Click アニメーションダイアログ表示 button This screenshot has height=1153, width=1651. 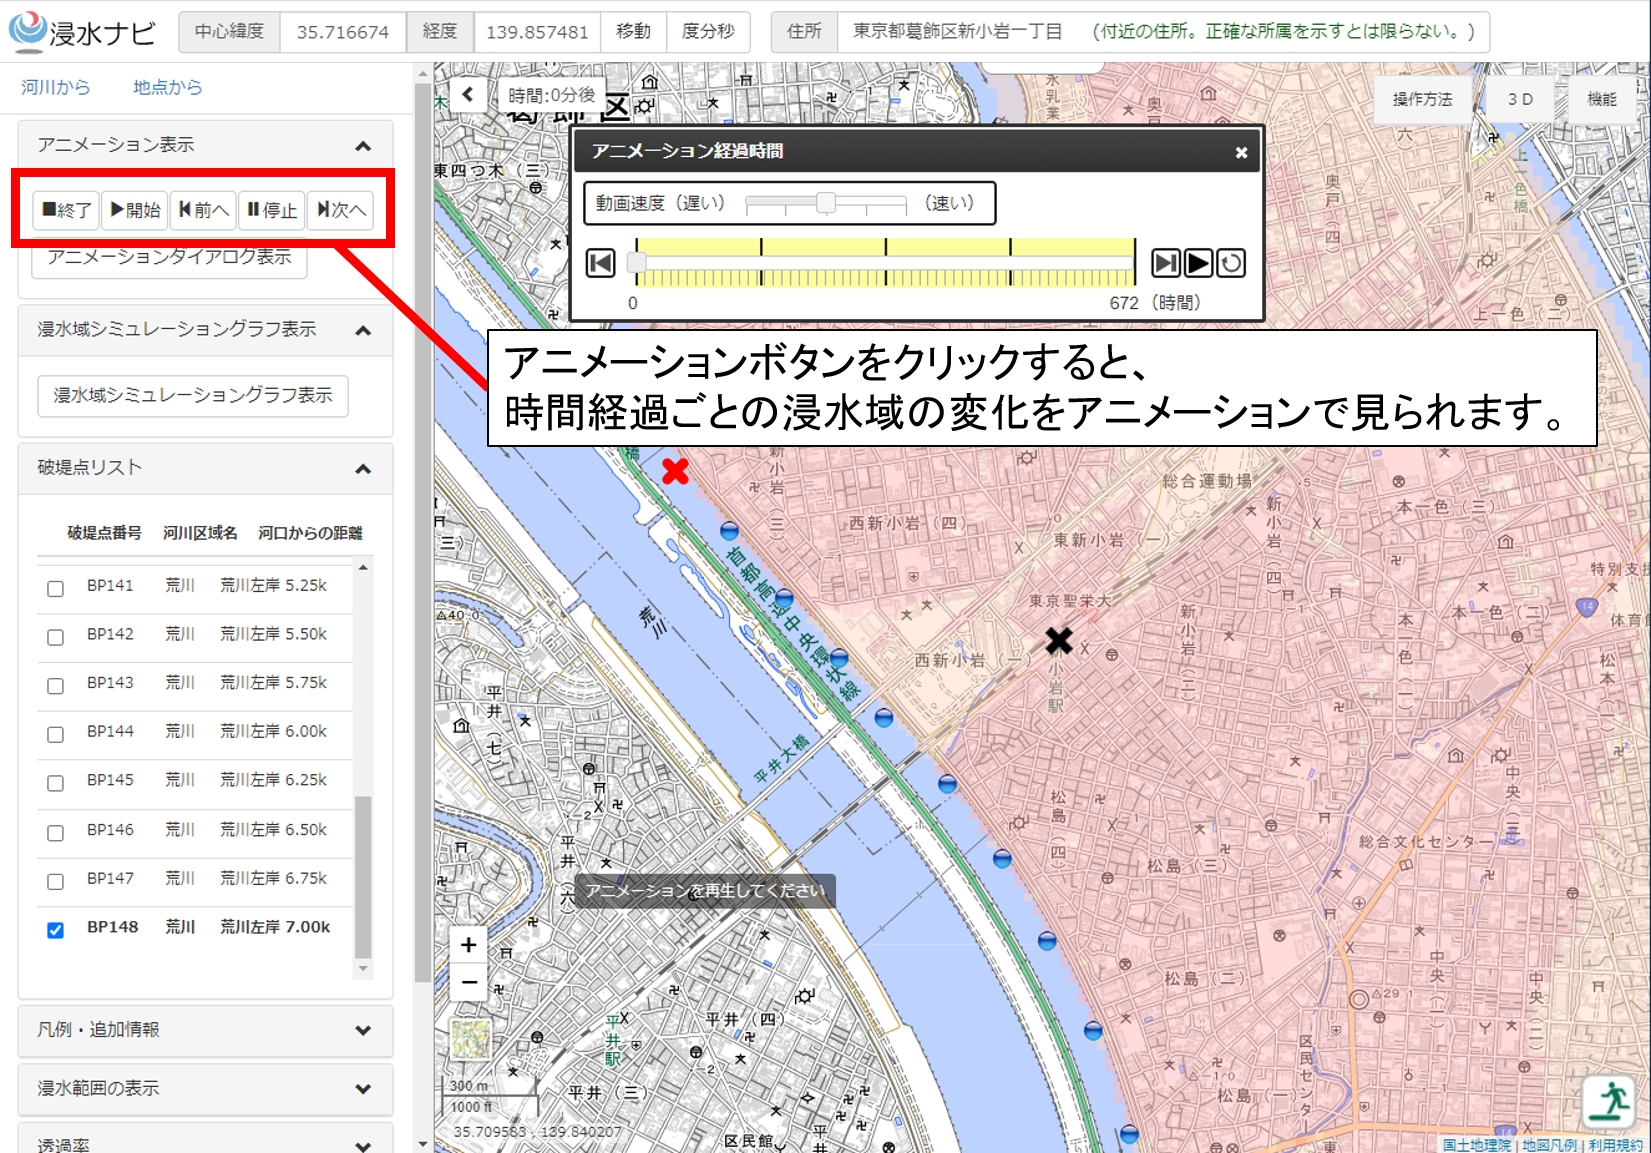coord(169,257)
